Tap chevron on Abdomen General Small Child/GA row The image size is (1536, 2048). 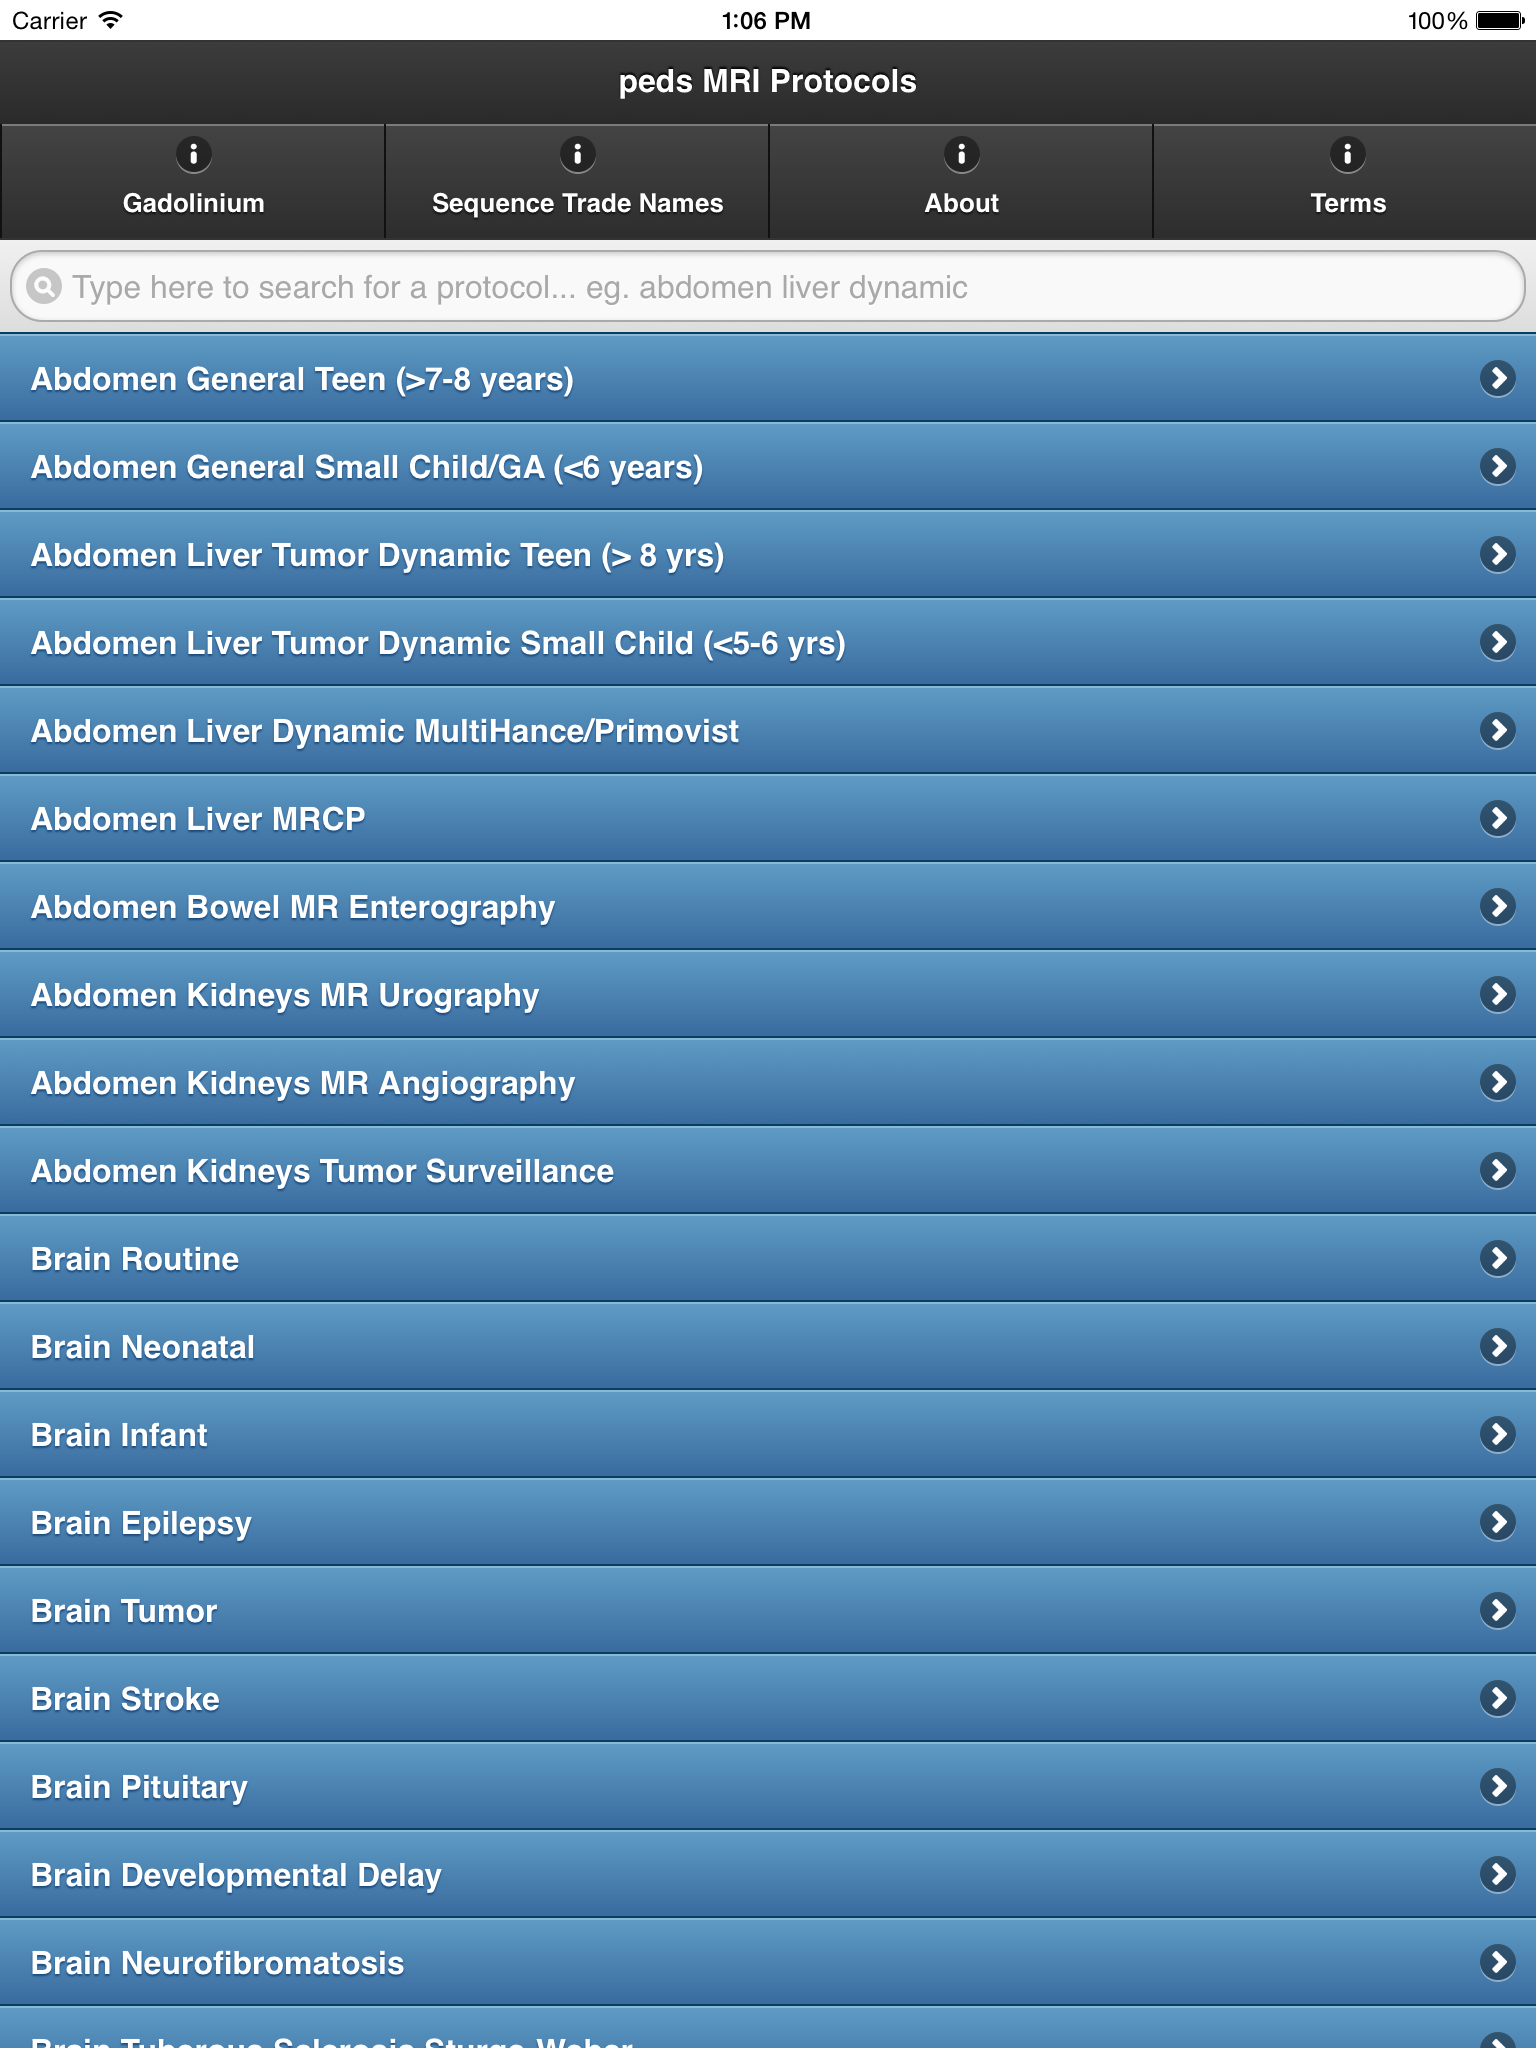click(x=1498, y=466)
